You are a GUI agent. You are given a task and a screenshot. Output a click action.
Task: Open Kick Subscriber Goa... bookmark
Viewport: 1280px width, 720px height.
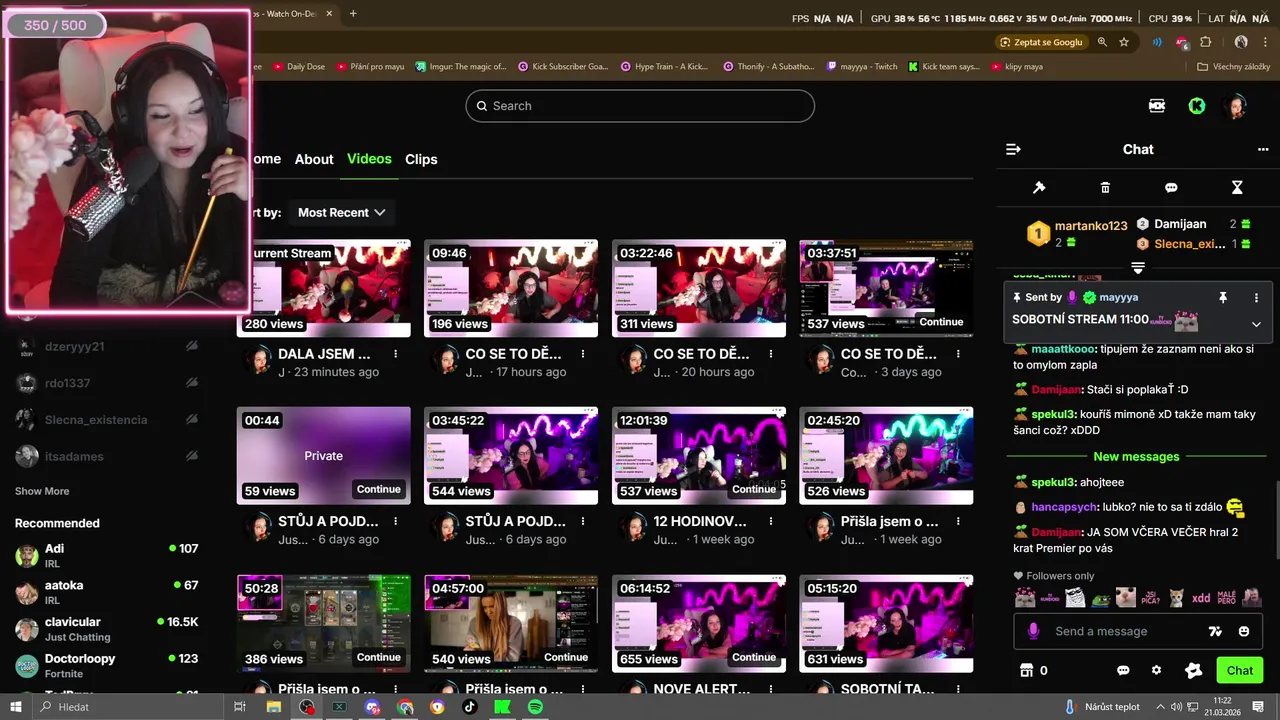[x=563, y=67]
